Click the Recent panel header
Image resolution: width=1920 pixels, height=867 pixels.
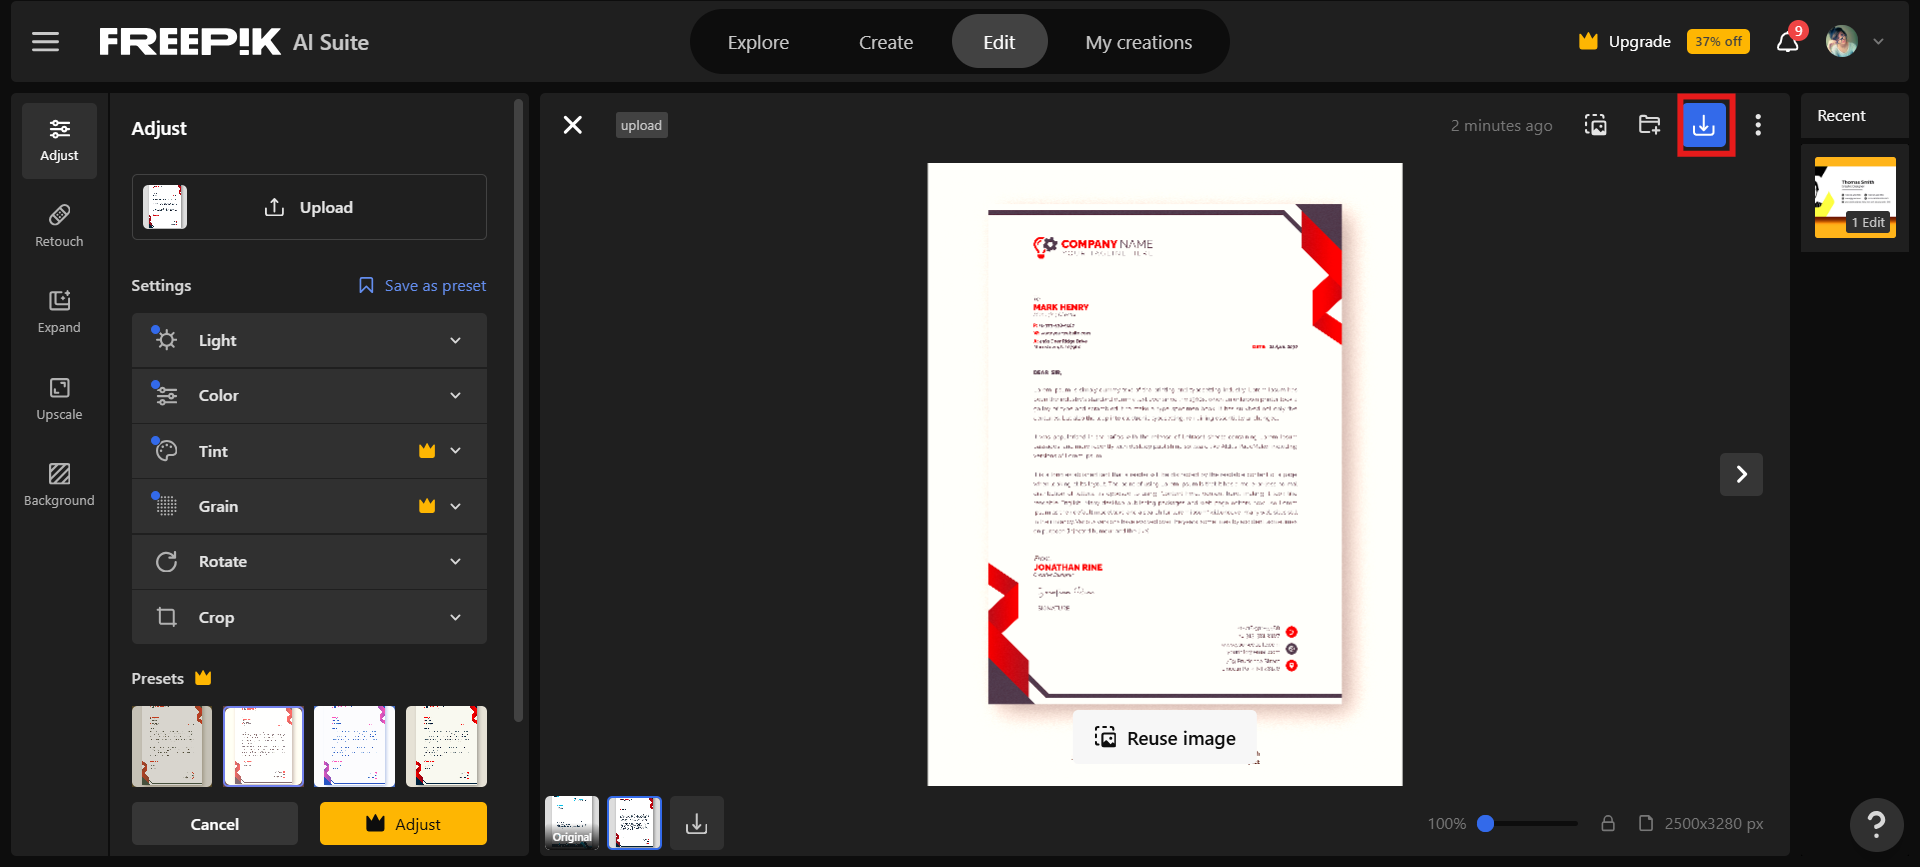pos(1842,116)
